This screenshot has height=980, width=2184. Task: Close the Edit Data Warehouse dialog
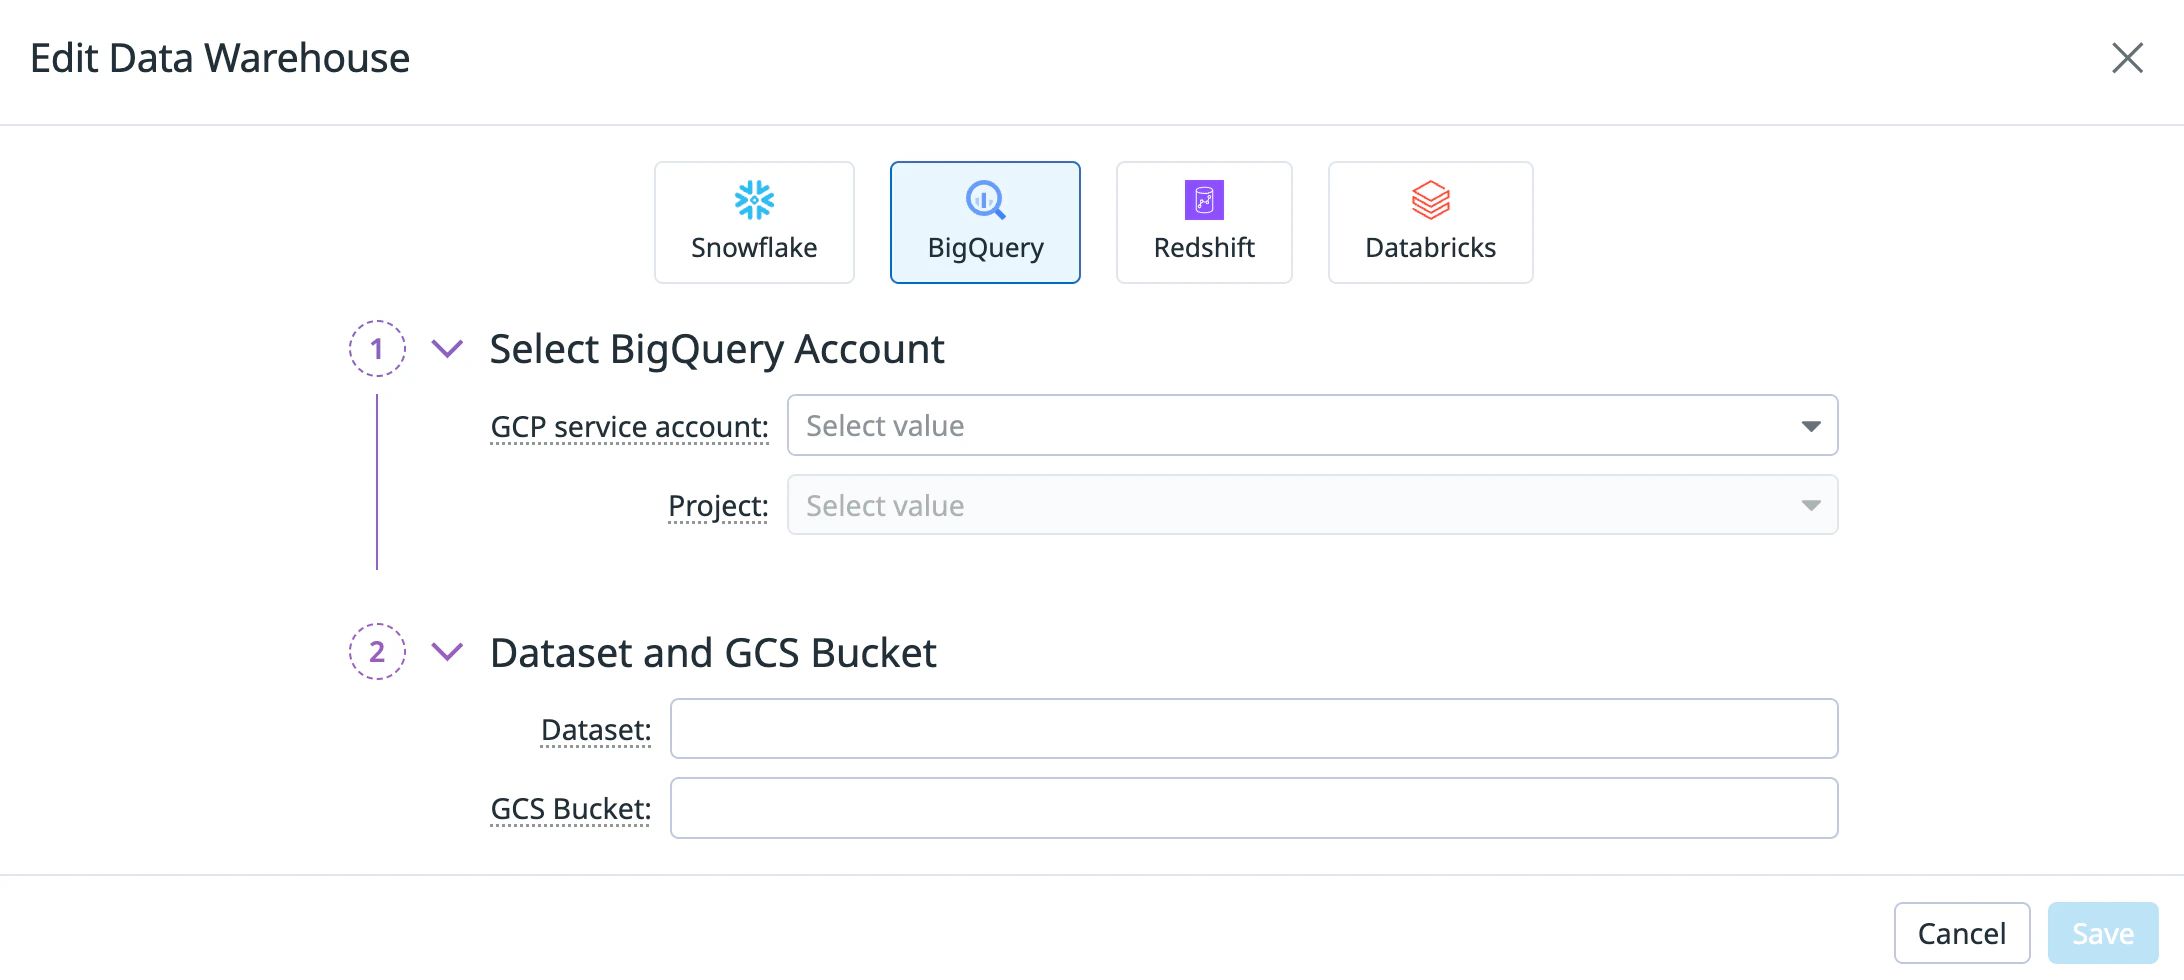pyautogui.click(x=2127, y=58)
